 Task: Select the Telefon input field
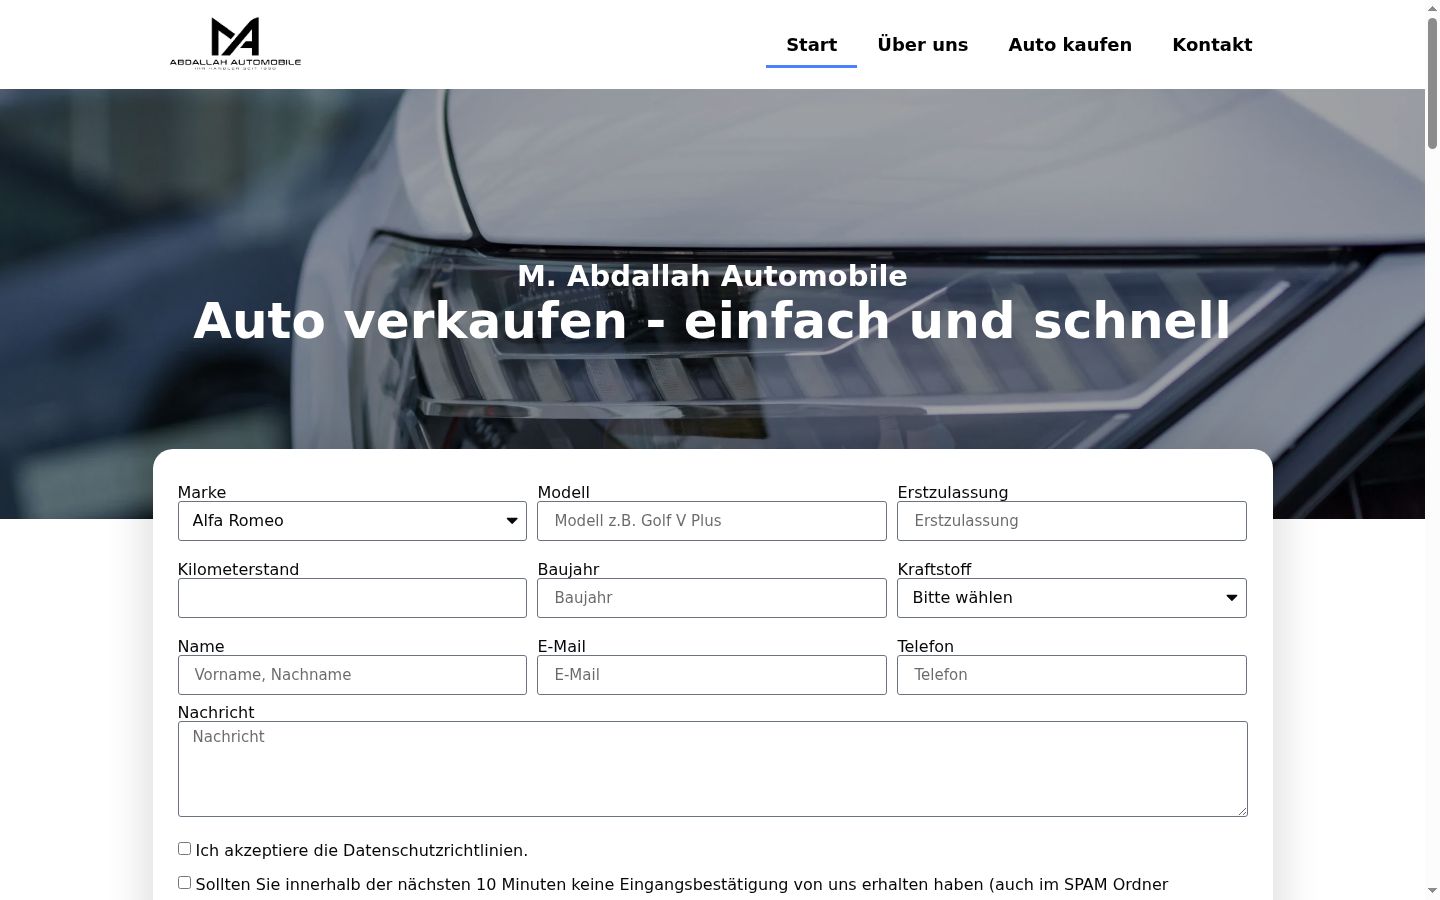(1072, 675)
